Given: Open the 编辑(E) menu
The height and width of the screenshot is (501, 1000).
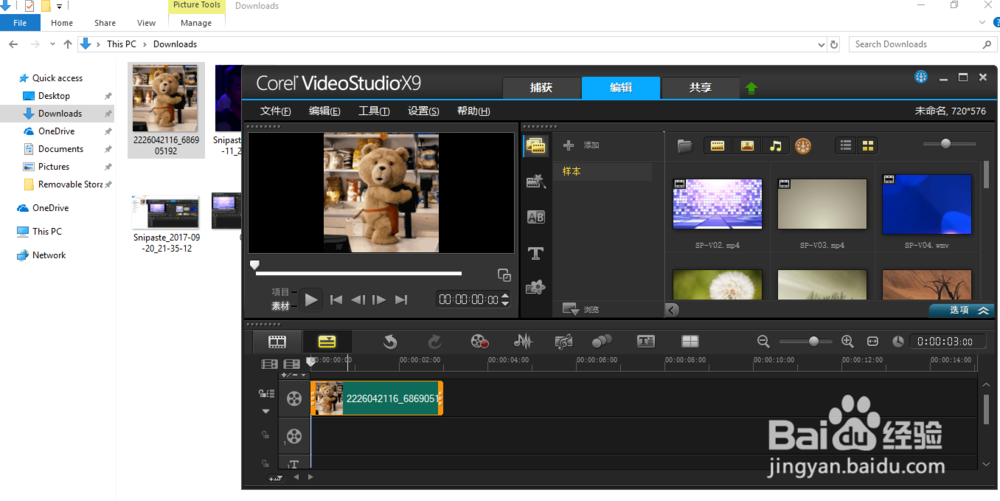Looking at the screenshot, I should [x=325, y=111].
